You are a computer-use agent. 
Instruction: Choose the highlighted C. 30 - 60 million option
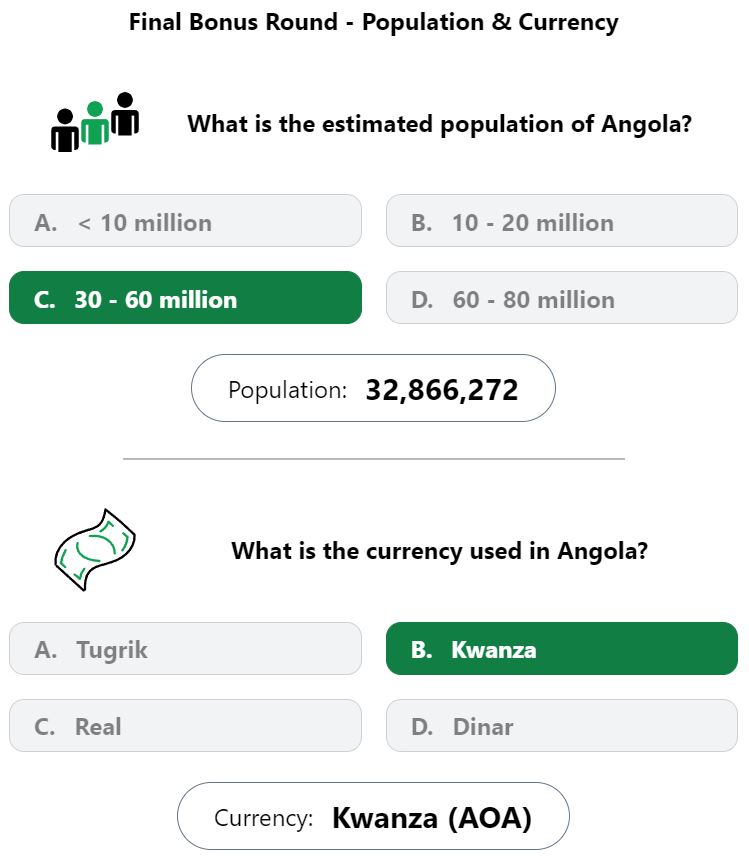tap(185, 298)
